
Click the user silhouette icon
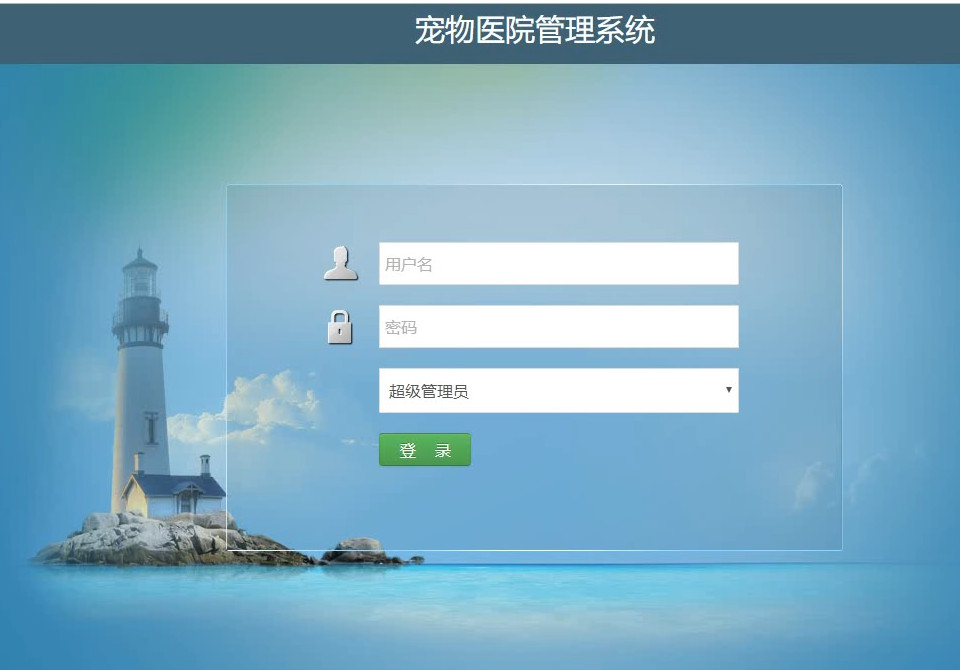(340, 263)
